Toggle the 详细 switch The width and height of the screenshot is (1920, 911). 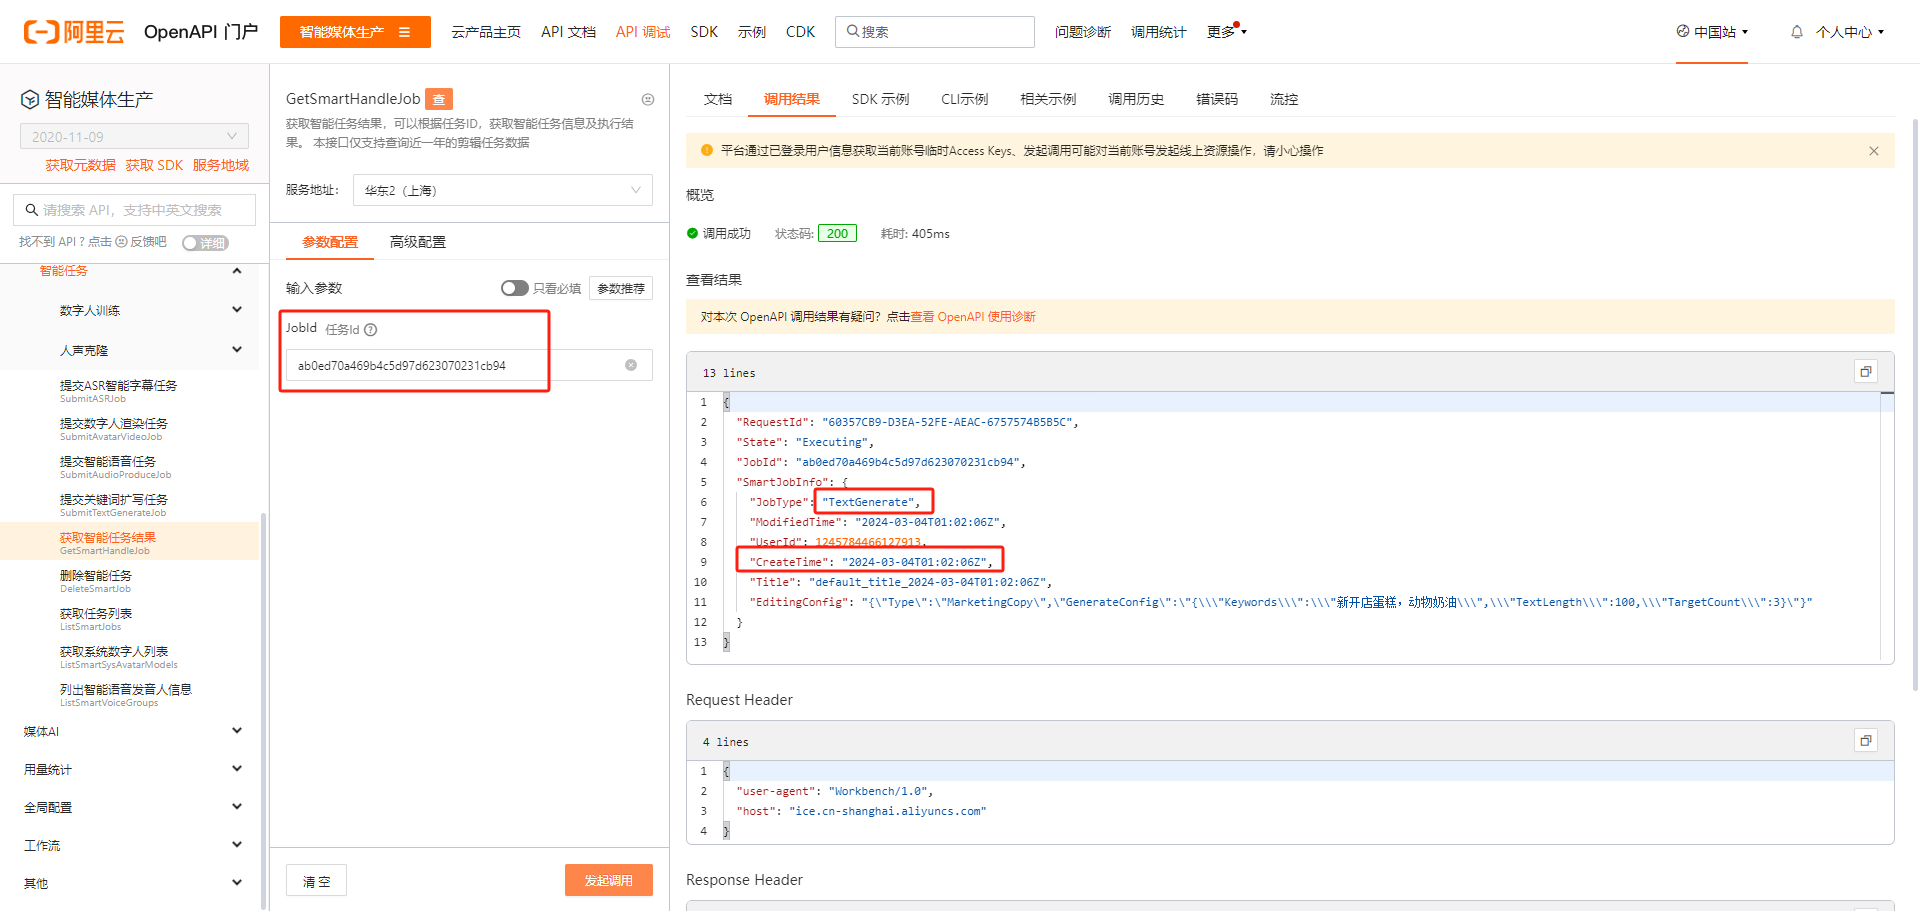pyautogui.click(x=205, y=243)
